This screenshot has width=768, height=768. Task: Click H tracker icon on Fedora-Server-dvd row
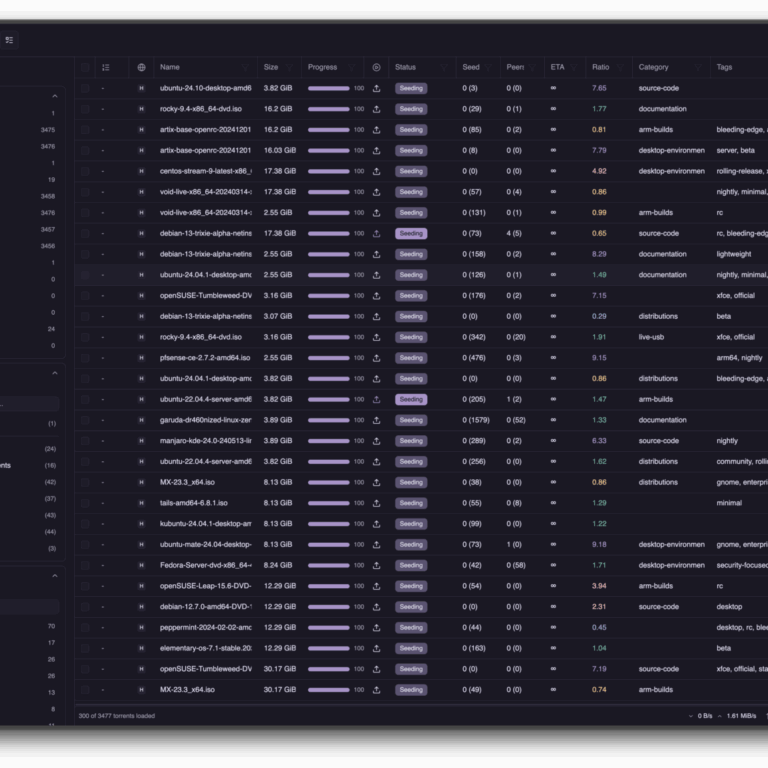pos(141,565)
